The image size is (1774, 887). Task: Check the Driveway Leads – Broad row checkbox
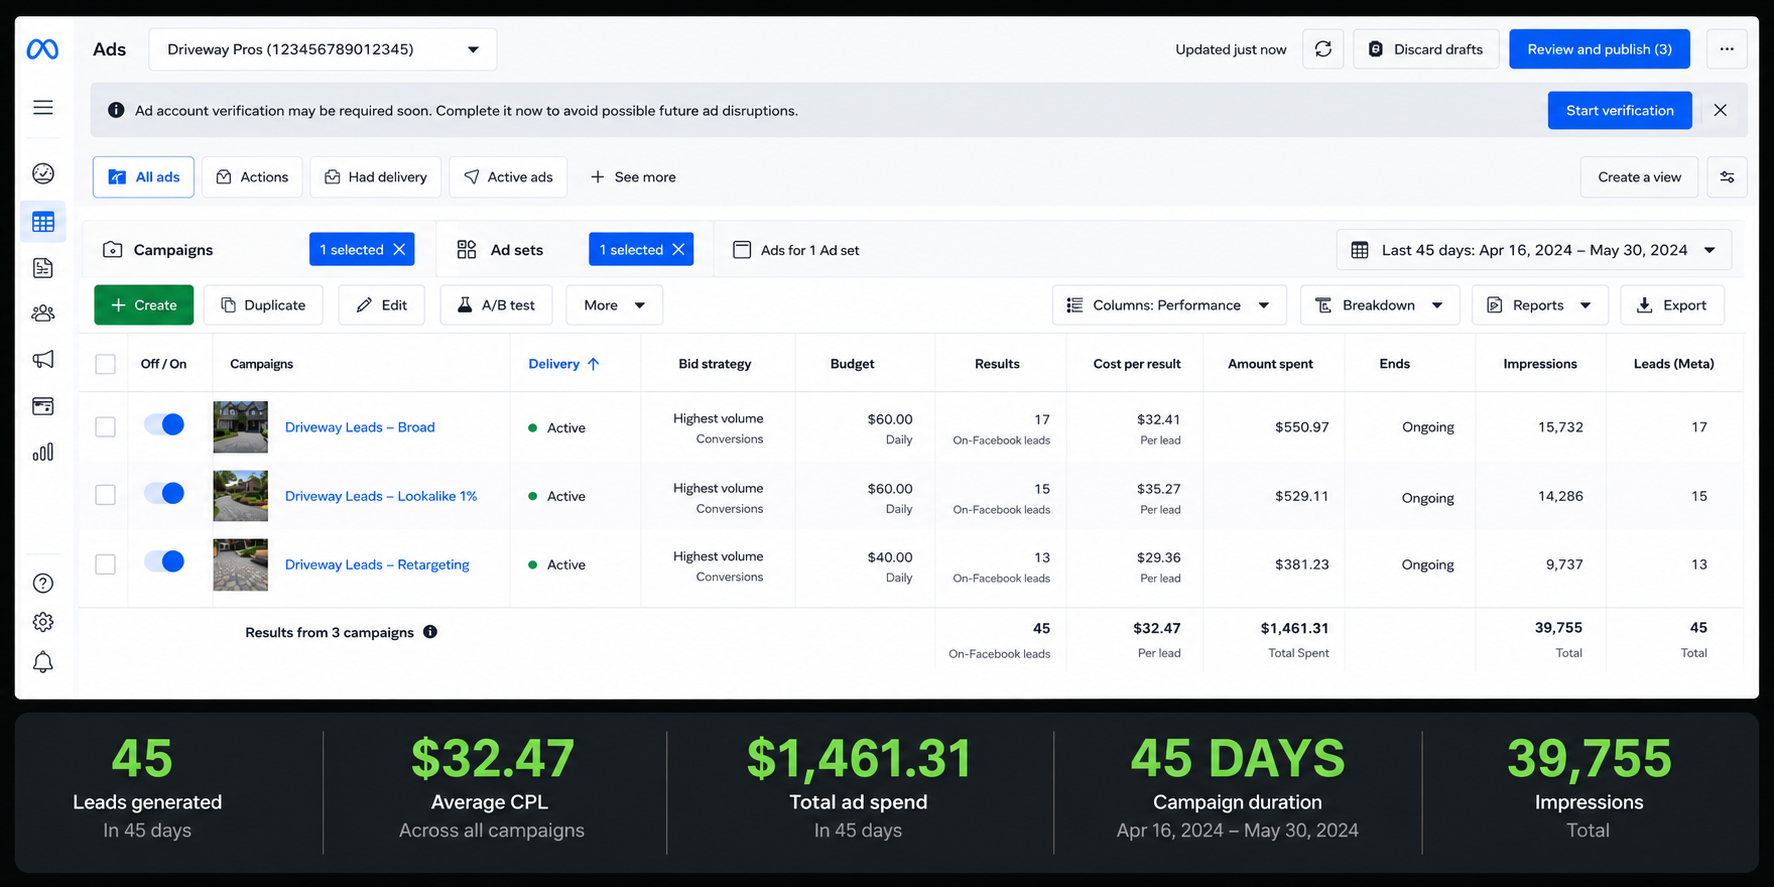point(105,427)
